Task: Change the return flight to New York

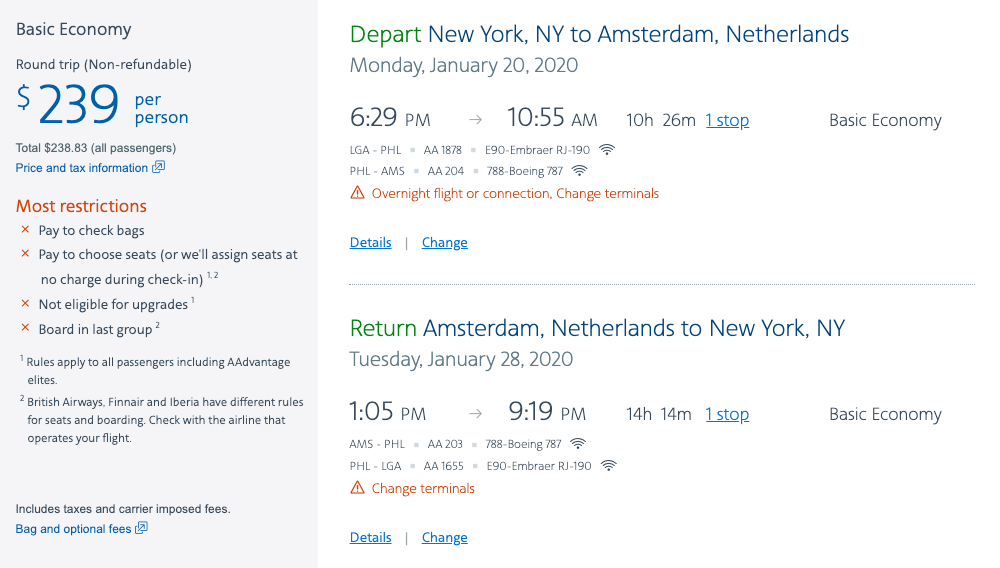Action: (x=444, y=538)
